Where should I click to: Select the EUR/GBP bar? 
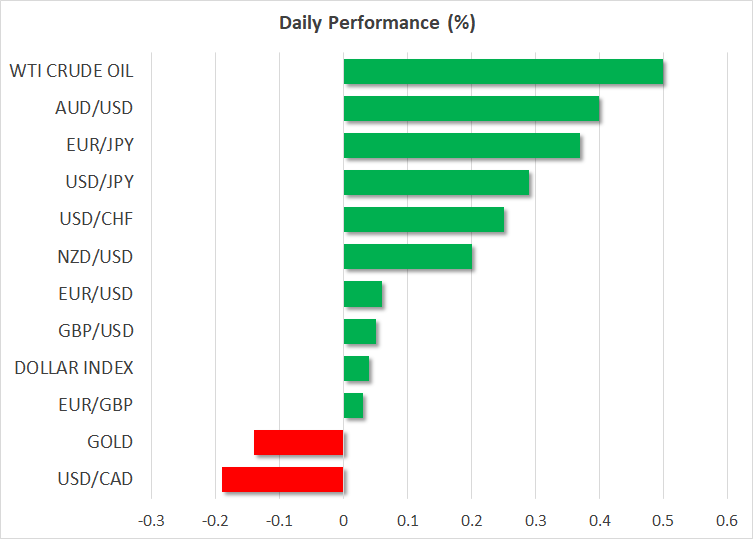(x=353, y=405)
